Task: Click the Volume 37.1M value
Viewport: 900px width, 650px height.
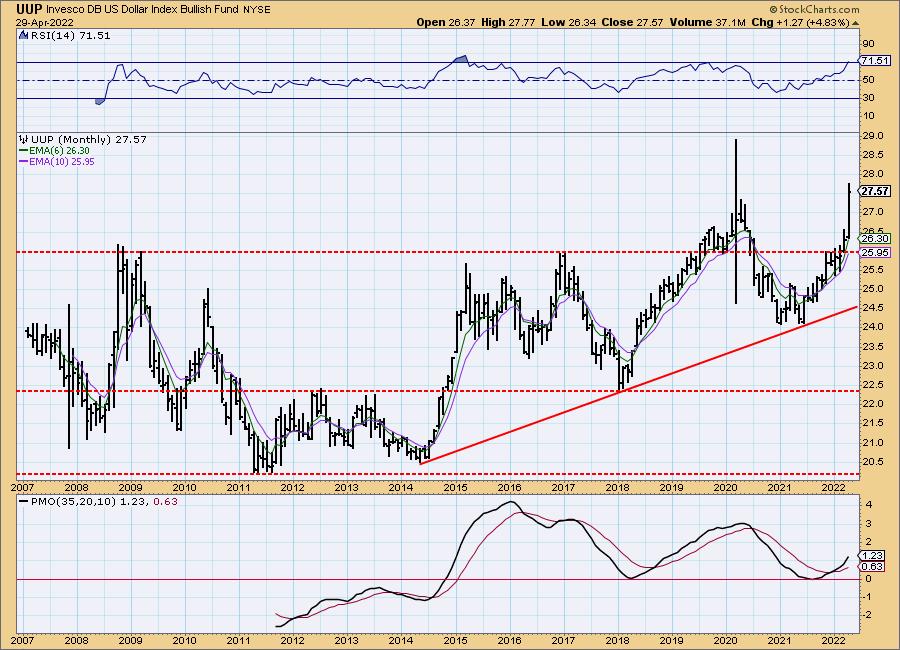Action: click(707, 22)
